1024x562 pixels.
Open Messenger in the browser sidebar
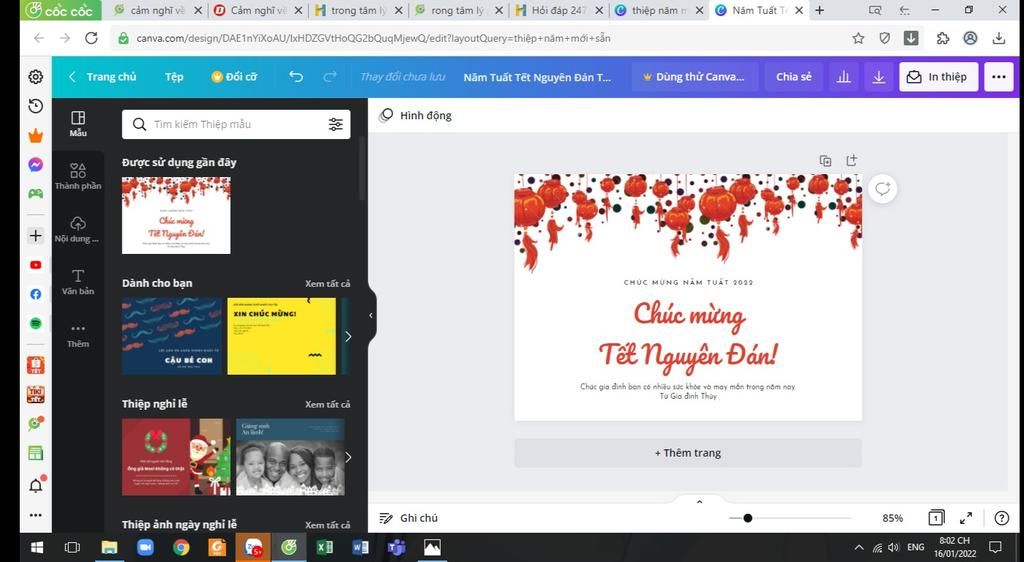click(36, 164)
